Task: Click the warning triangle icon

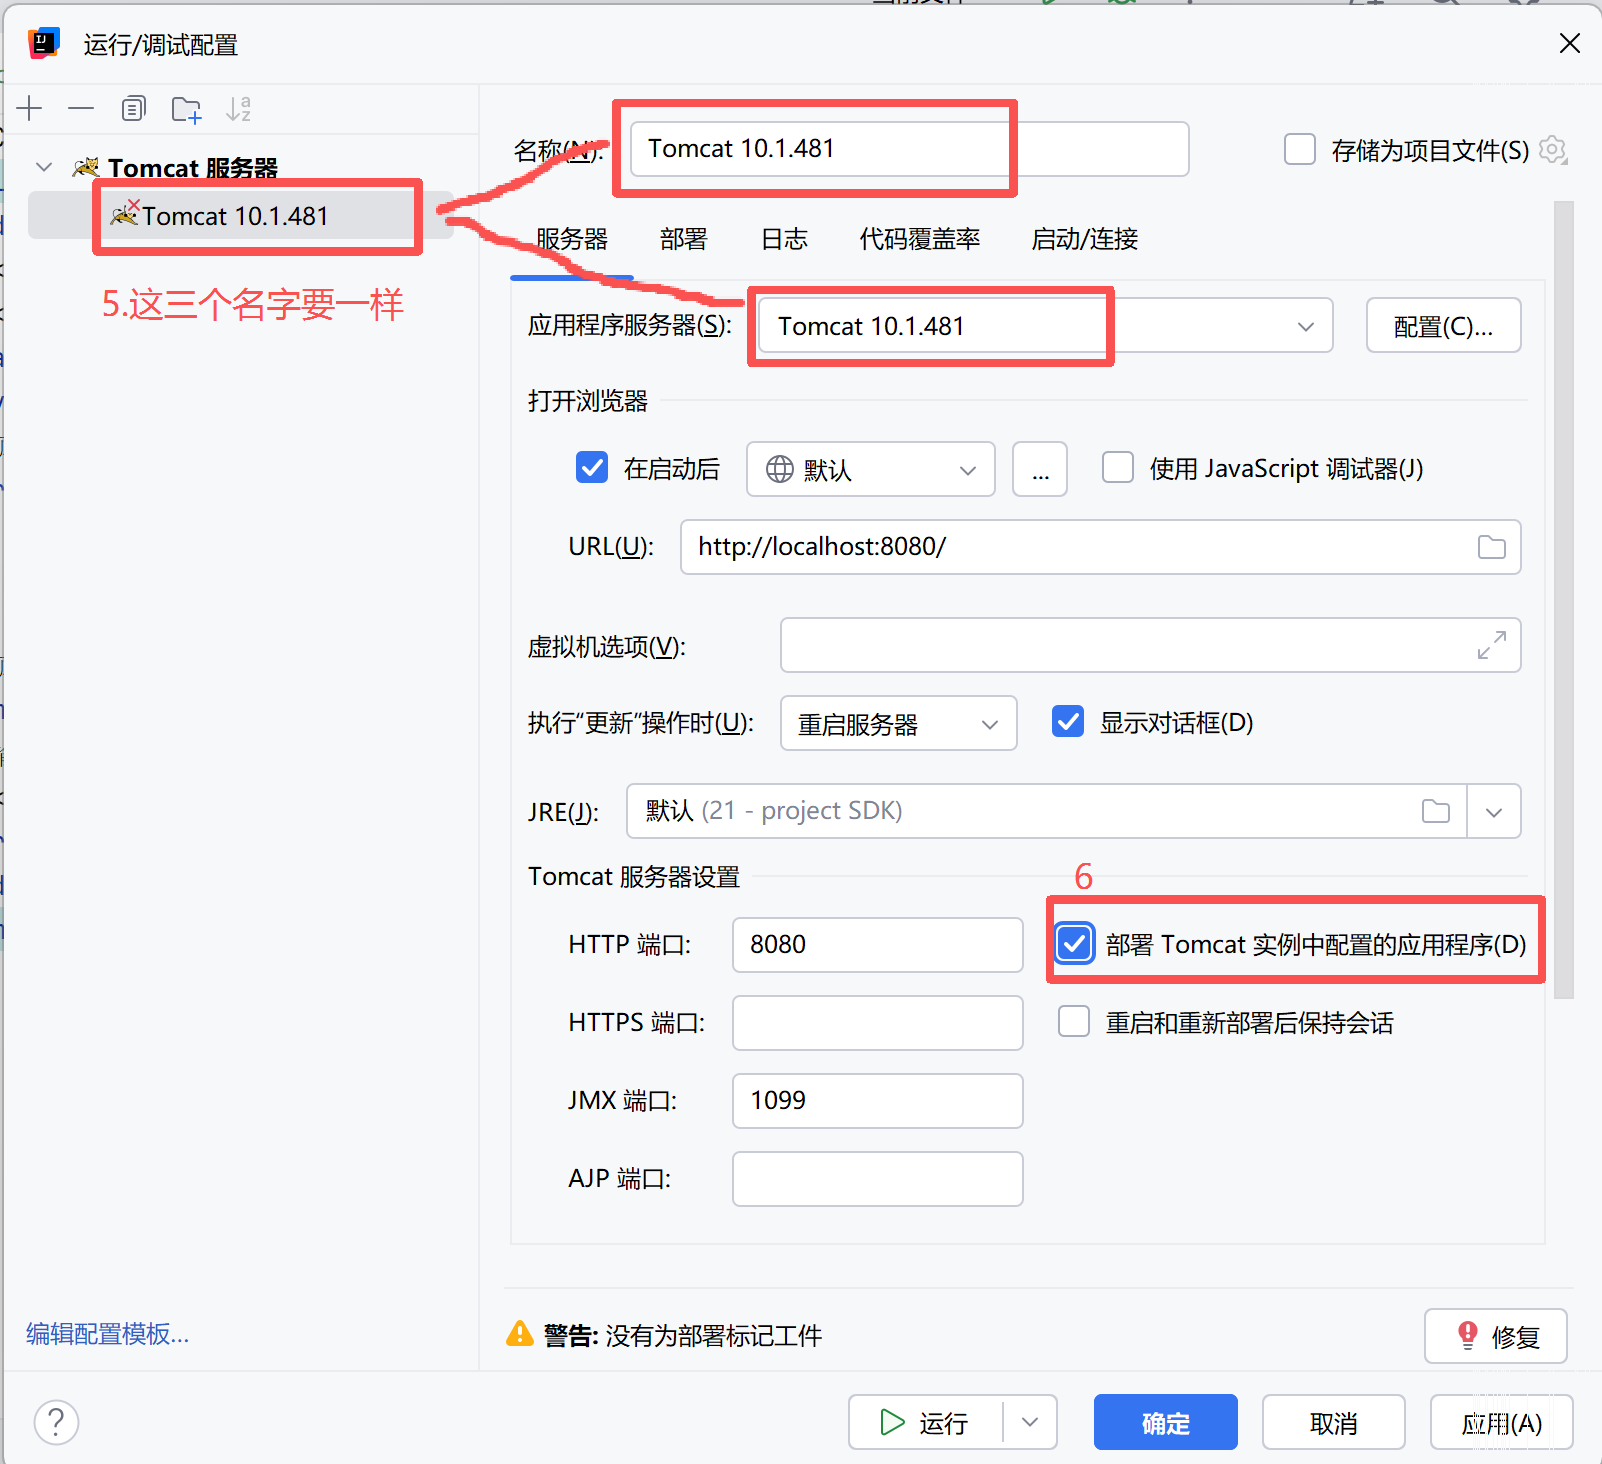Action: tap(520, 1334)
